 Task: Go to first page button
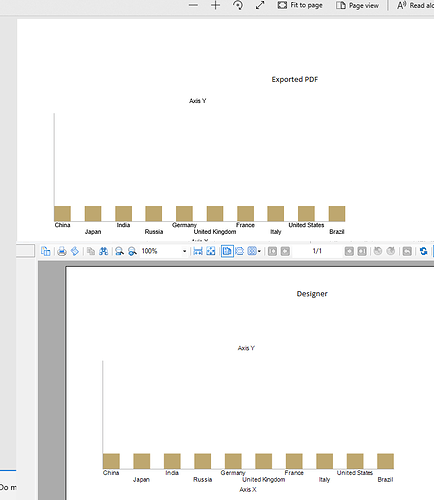(272, 251)
